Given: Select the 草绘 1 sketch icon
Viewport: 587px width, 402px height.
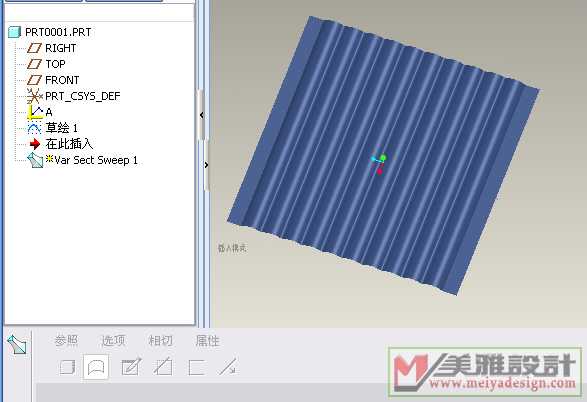Looking at the screenshot, I should tap(34, 128).
